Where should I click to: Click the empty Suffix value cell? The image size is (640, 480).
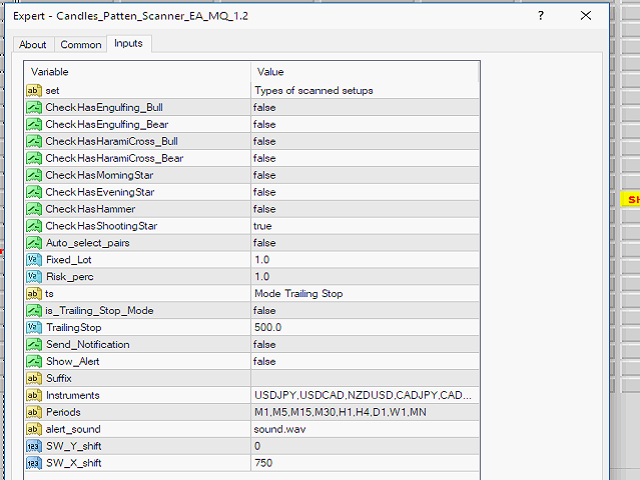pos(365,378)
